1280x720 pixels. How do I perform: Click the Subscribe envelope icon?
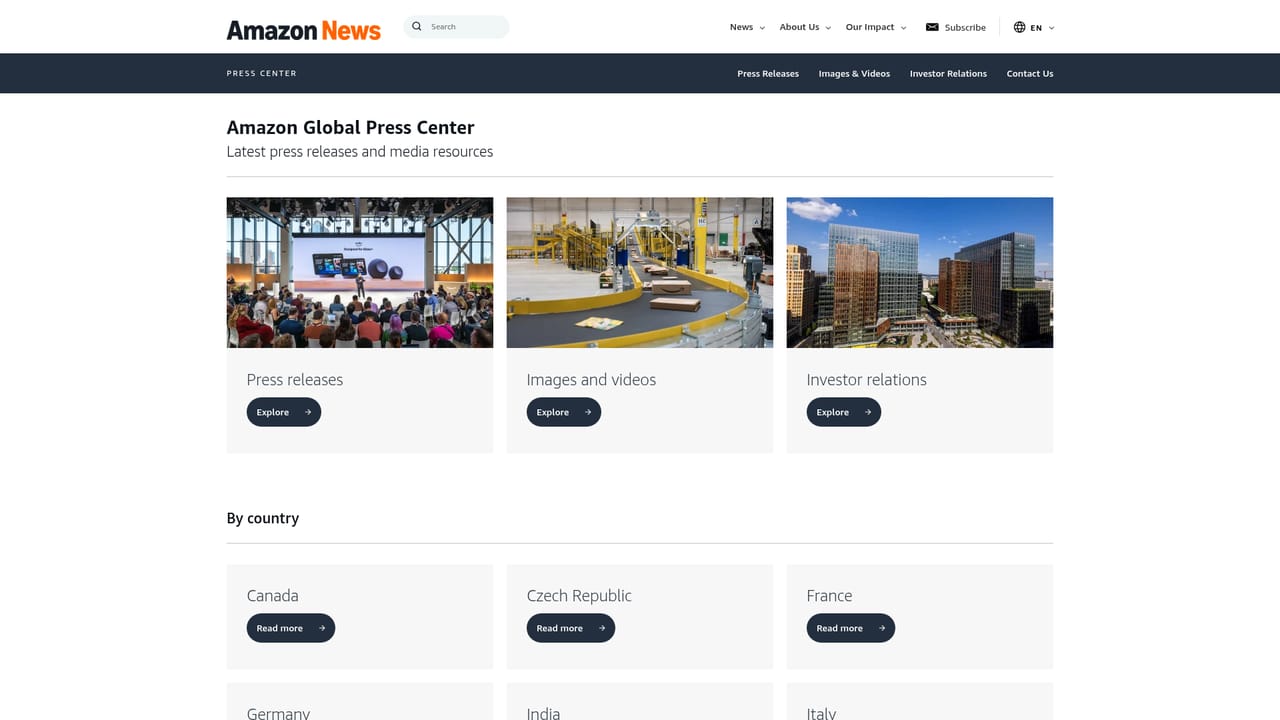(932, 27)
